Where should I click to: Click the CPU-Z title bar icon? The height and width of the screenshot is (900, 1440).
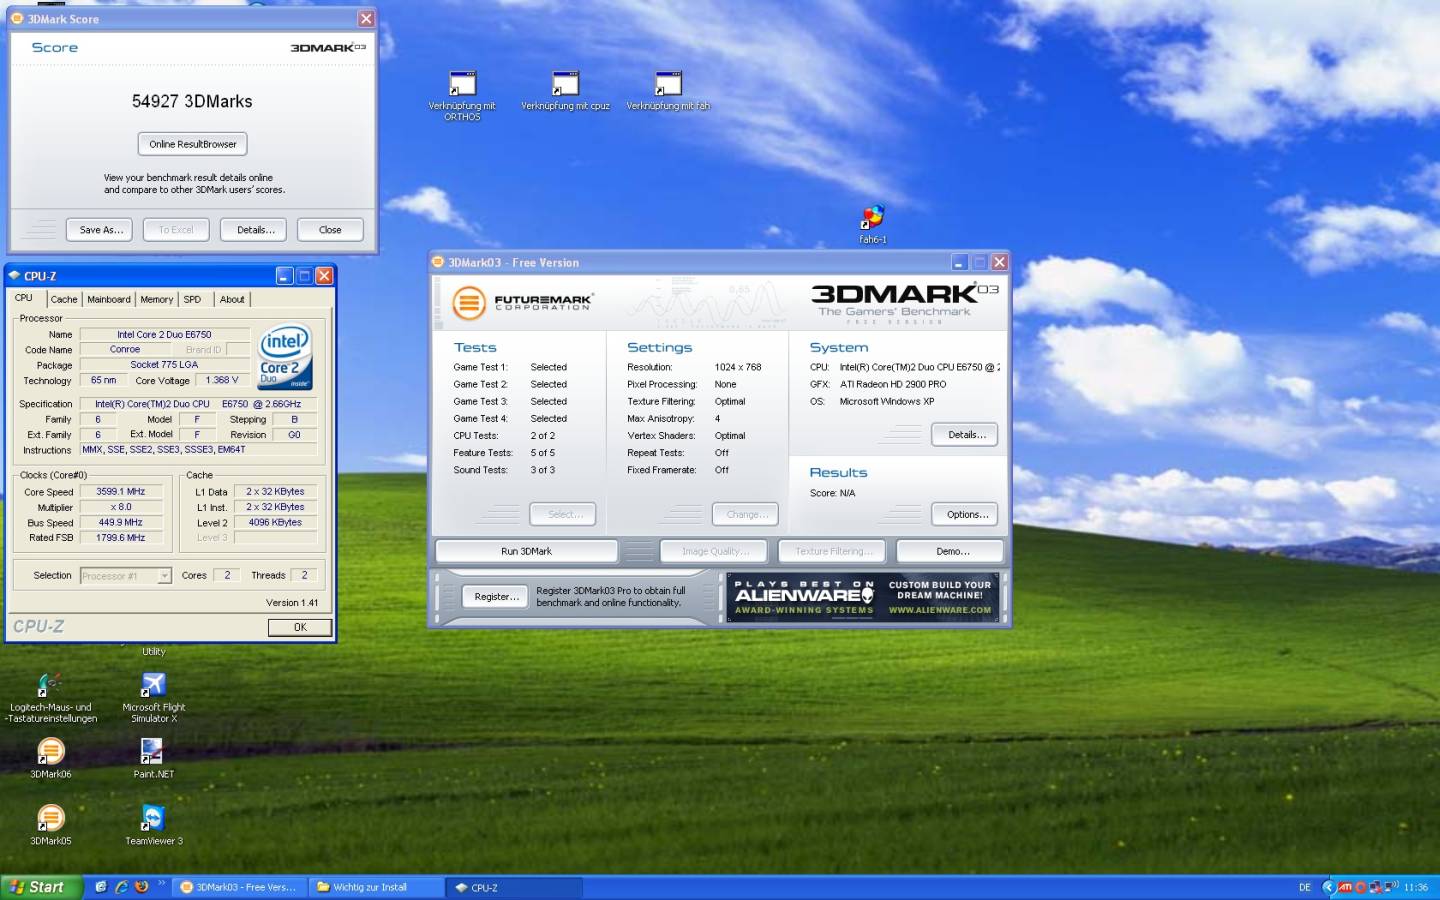pos(14,275)
